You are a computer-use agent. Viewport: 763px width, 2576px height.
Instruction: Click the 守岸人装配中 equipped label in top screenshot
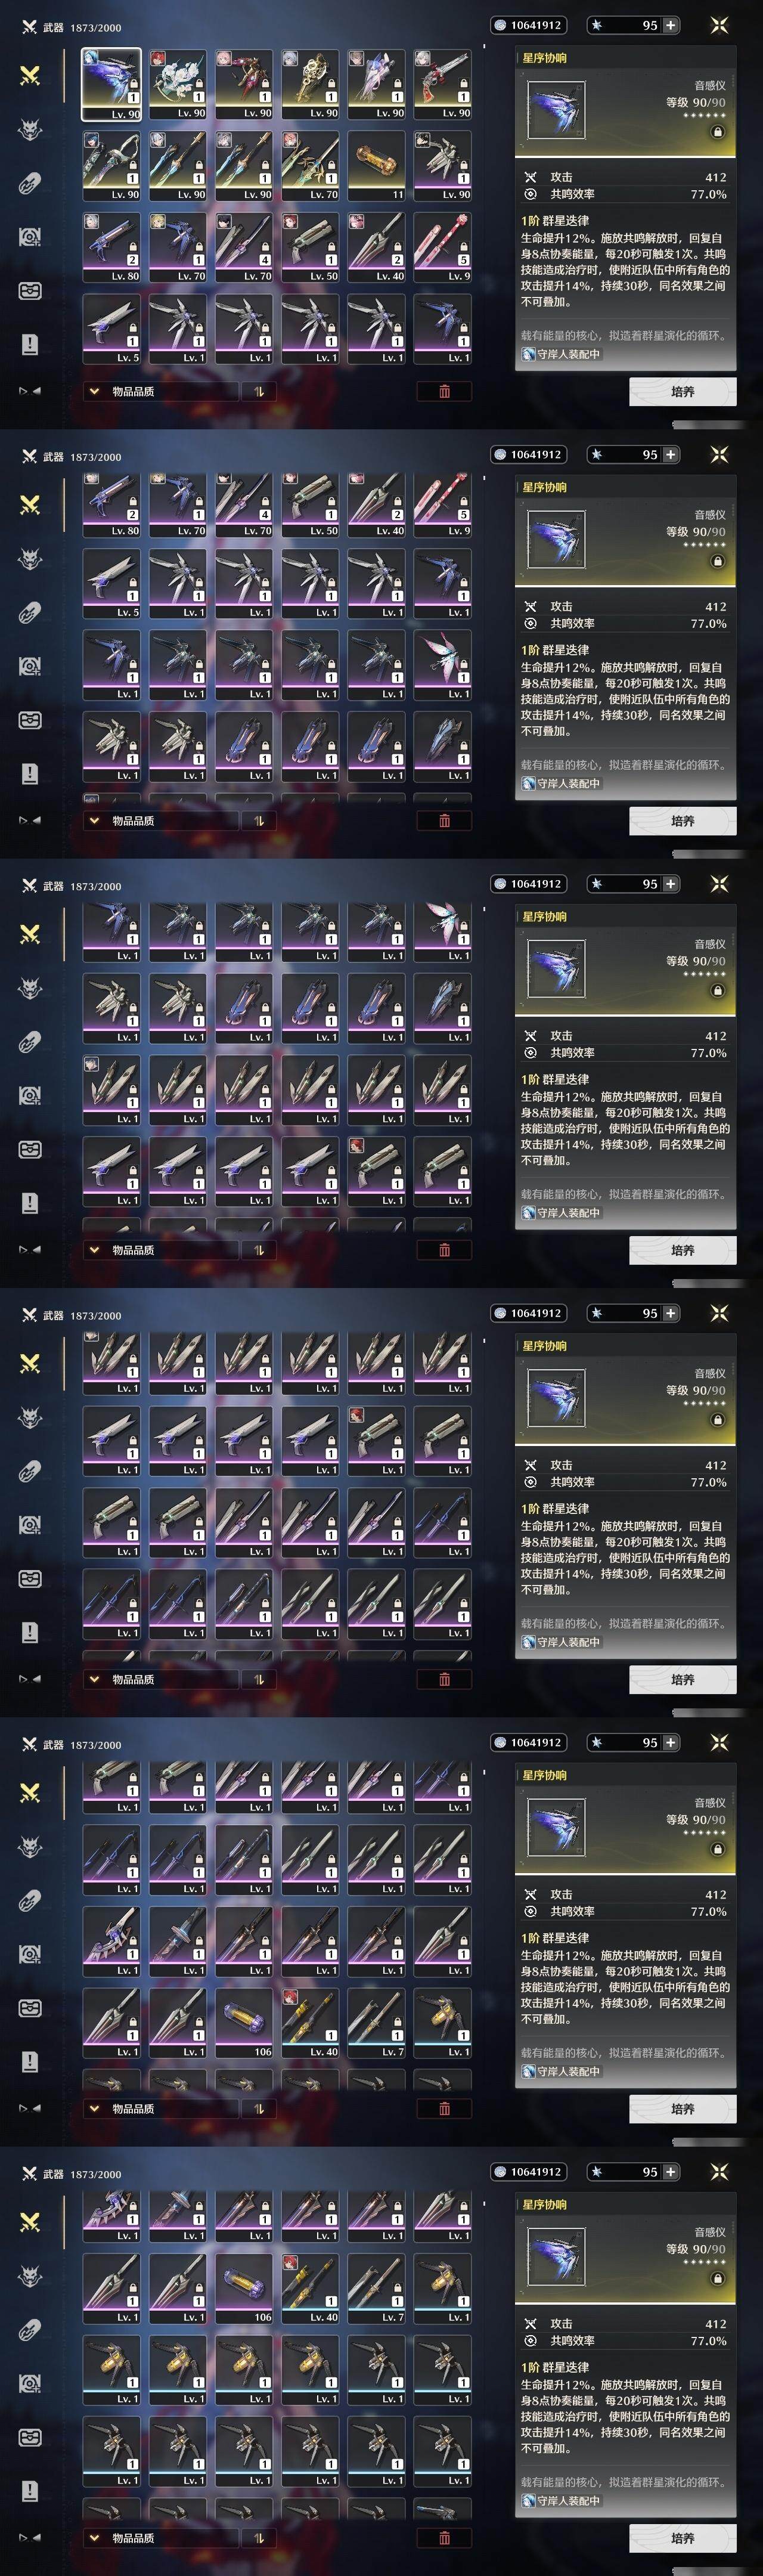tap(561, 354)
